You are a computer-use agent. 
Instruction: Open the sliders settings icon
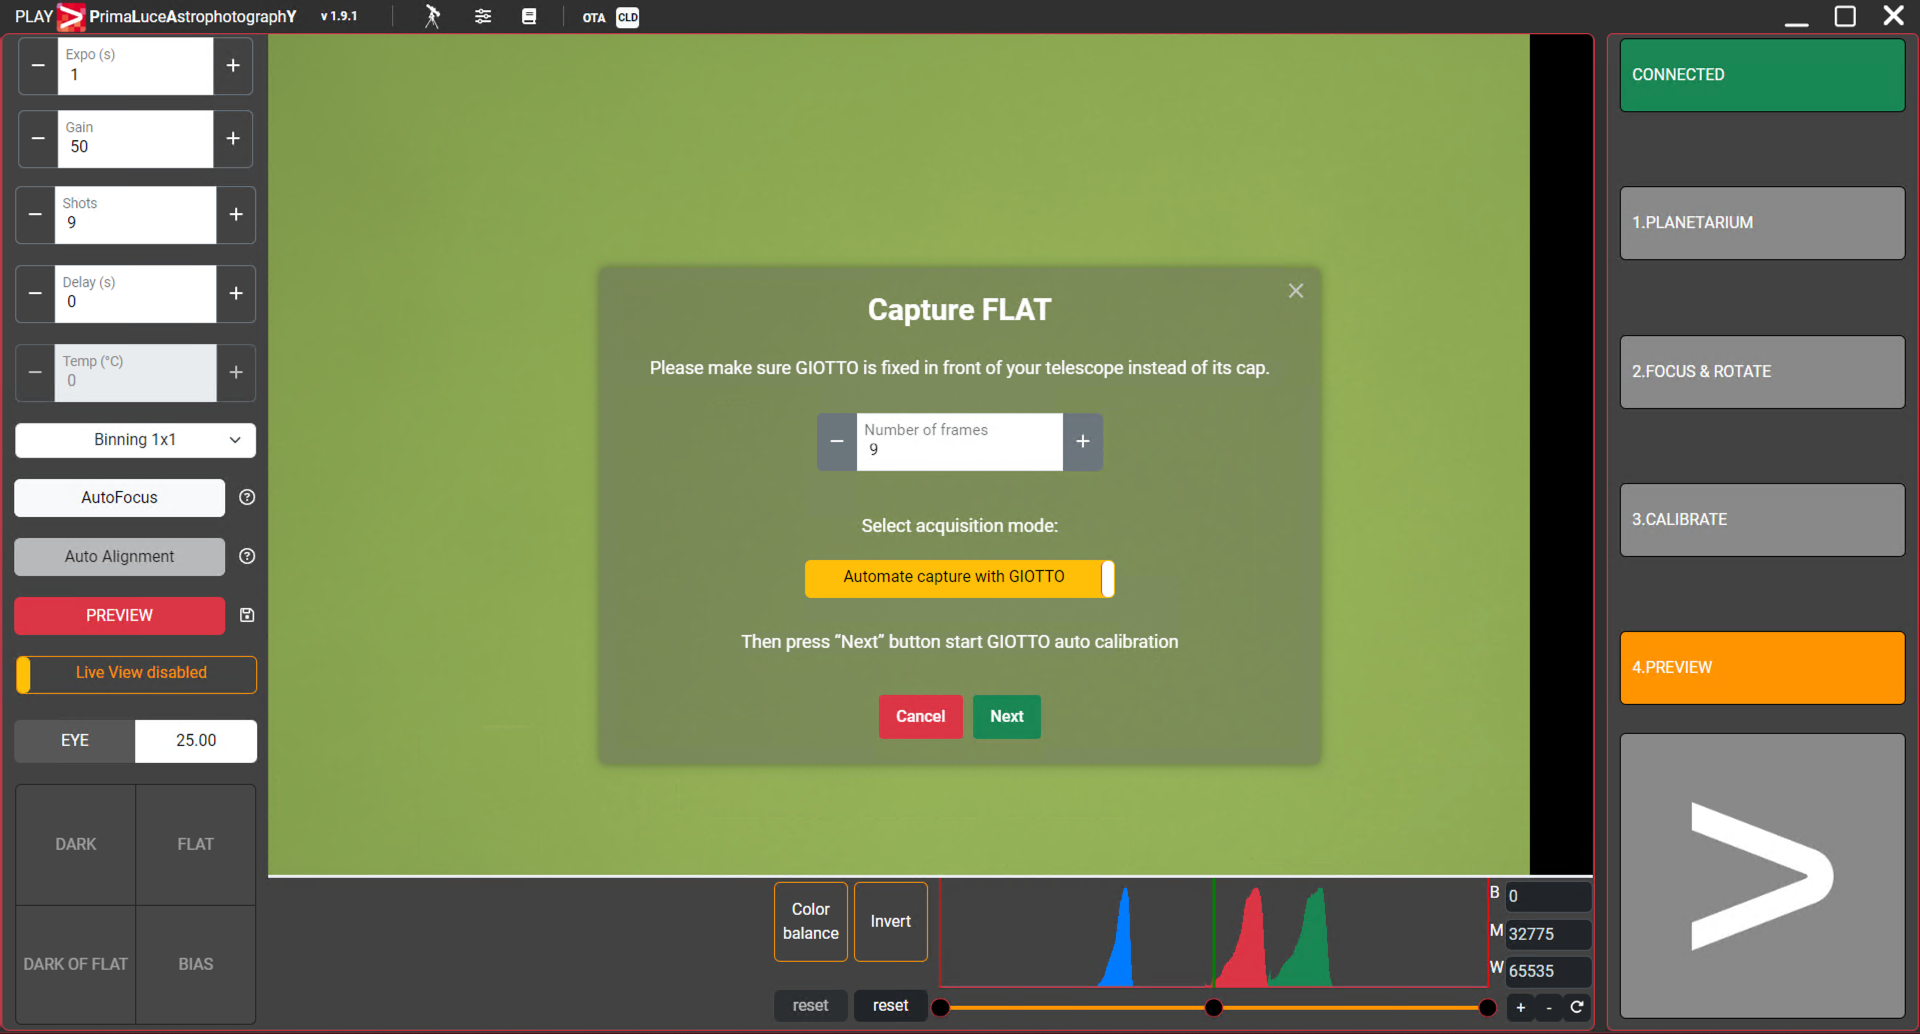(x=483, y=16)
